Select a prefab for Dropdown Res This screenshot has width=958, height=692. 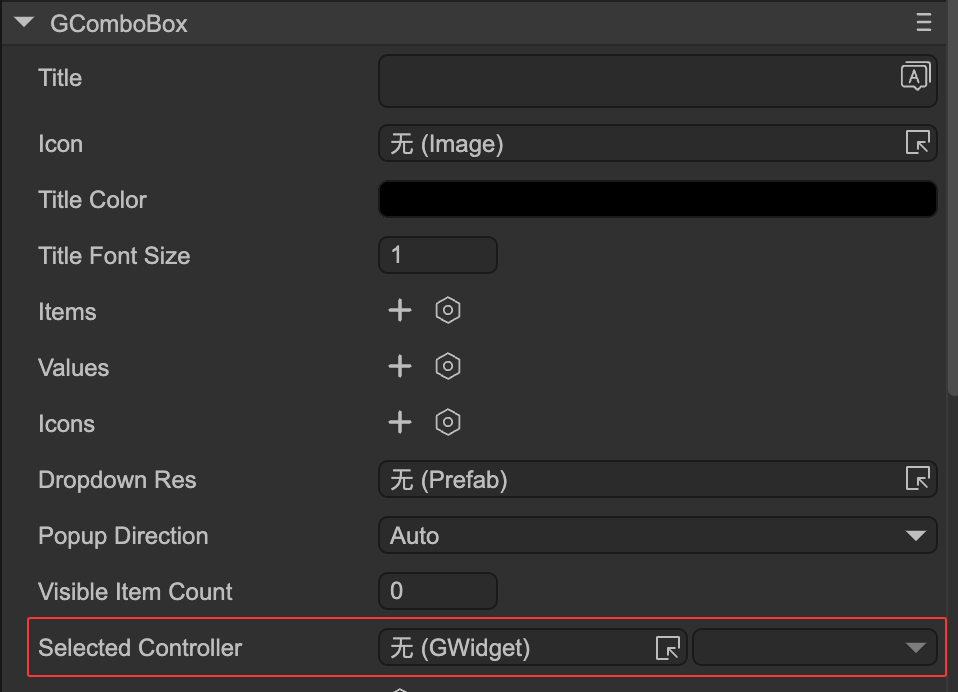[x=917, y=479]
